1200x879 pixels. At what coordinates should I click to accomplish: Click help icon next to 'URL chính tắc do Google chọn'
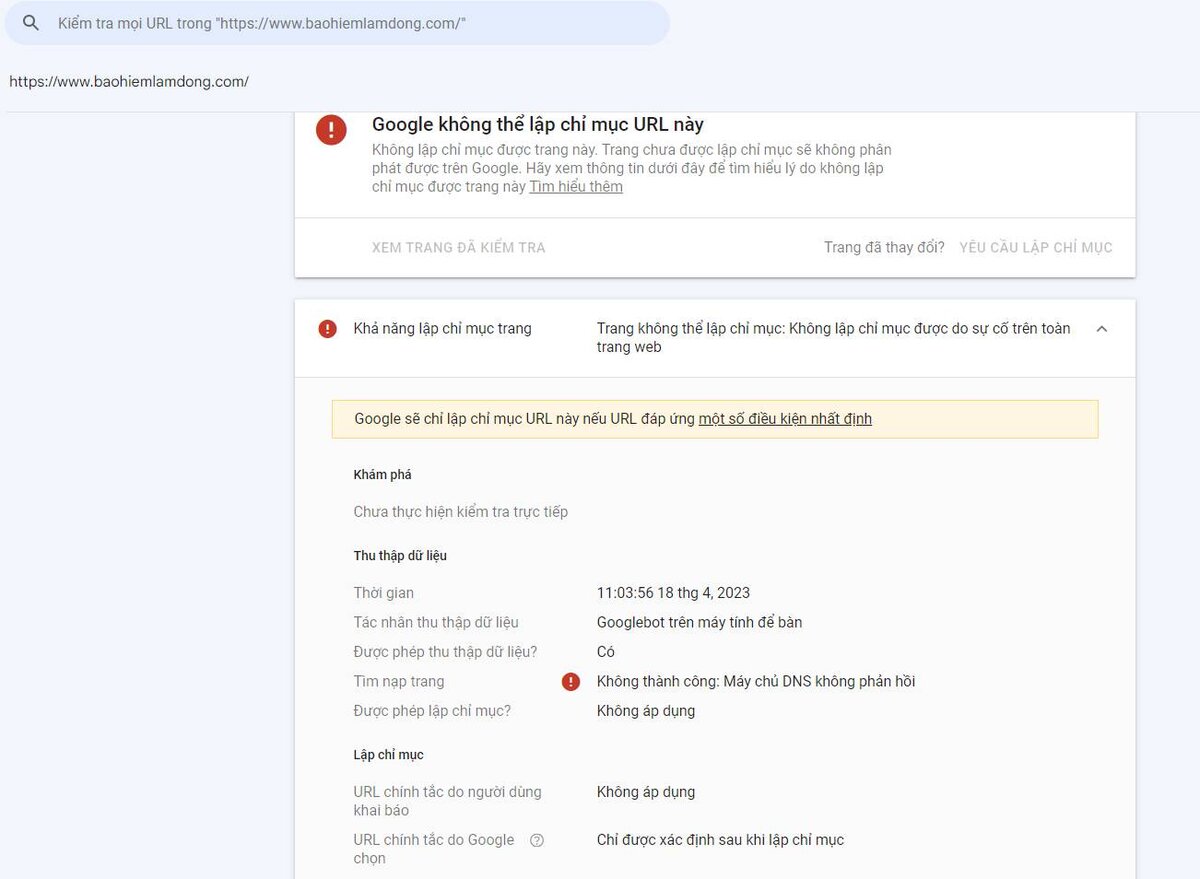(x=537, y=840)
